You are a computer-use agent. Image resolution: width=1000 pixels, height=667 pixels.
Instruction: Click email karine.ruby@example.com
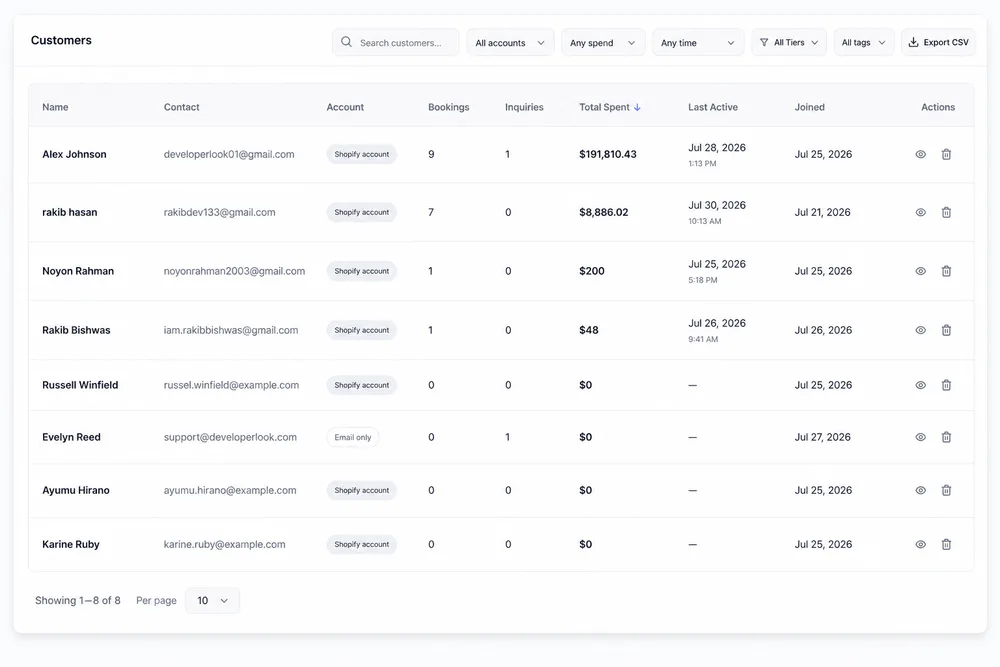224,545
